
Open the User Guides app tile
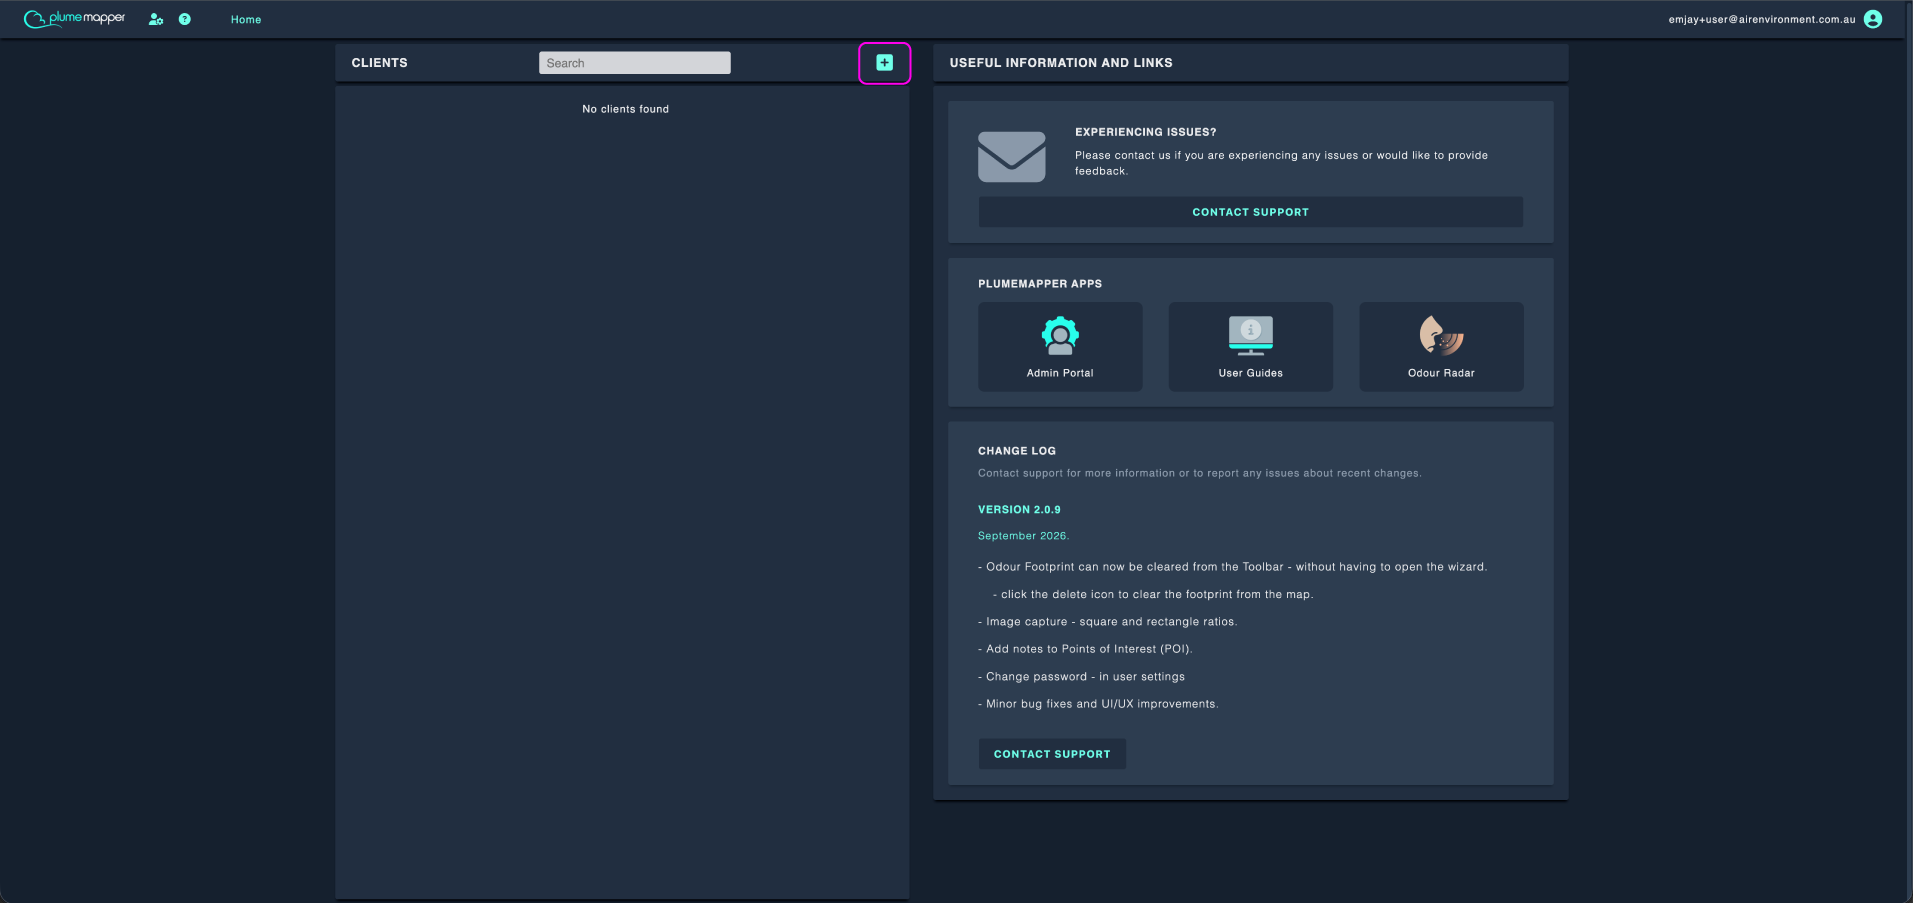click(1251, 347)
